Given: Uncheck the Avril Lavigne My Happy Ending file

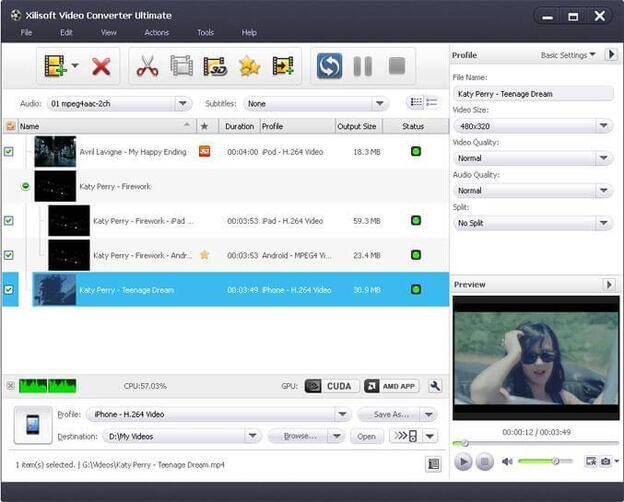Looking at the screenshot, I should [x=8, y=152].
